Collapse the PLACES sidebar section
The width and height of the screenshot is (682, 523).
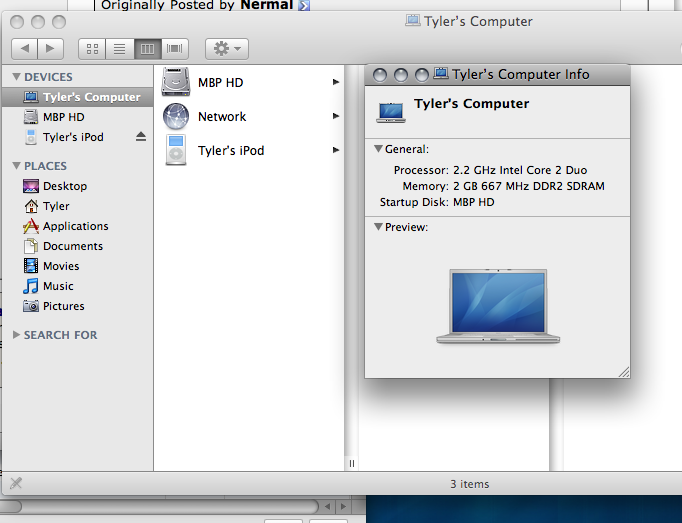tap(17, 166)
